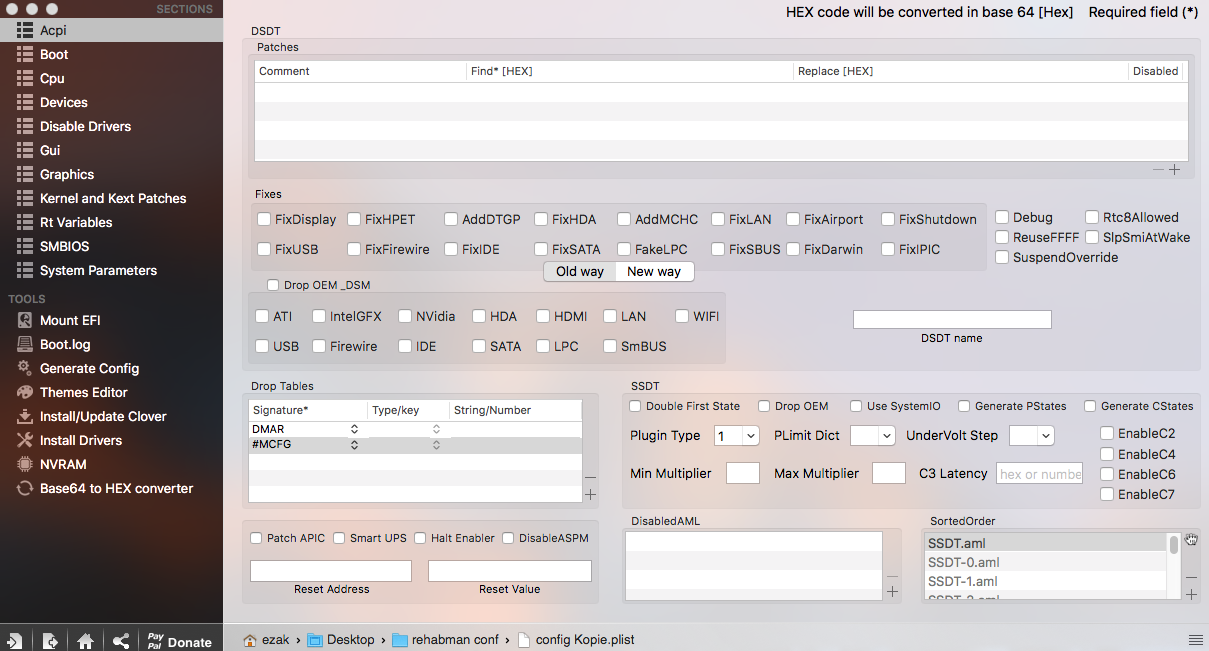Click the rehabman conf folder in path

click(445, 640)
